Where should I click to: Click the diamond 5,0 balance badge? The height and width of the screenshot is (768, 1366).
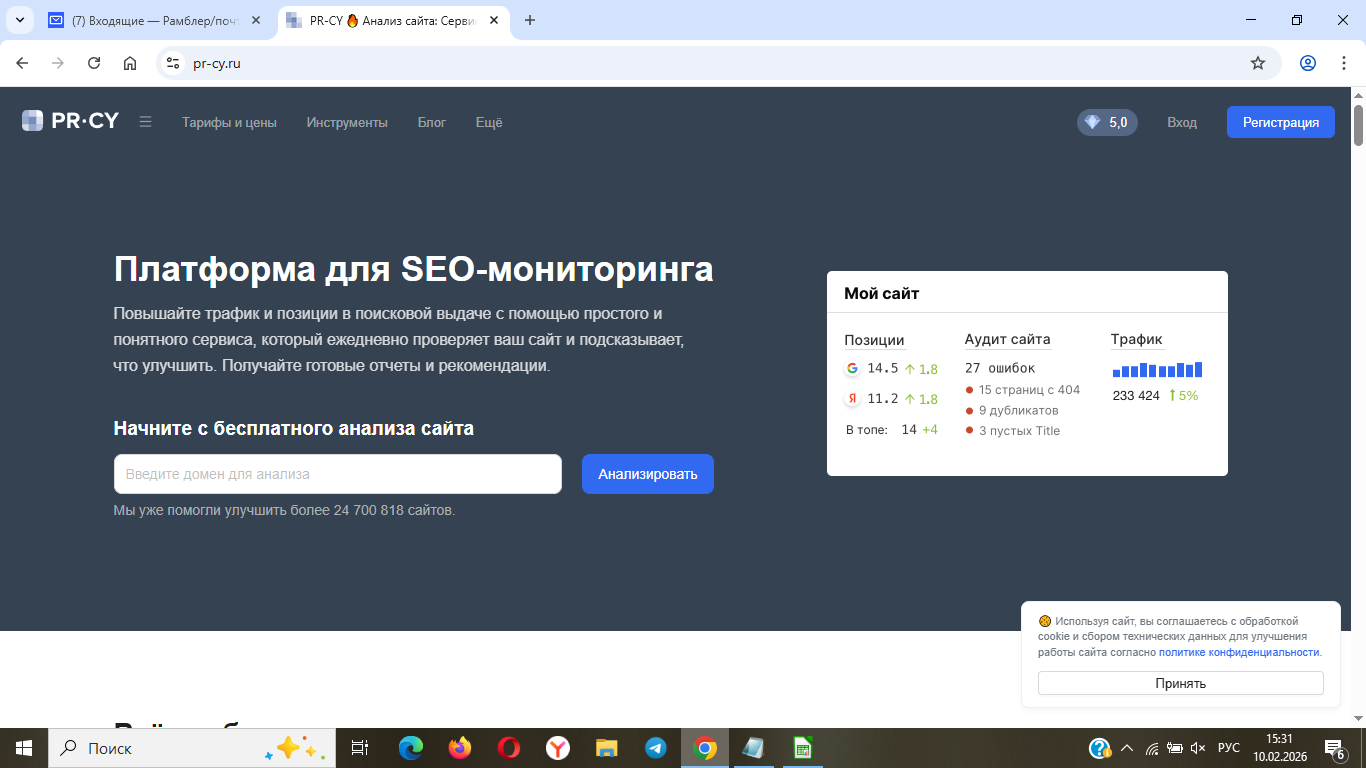1107,122
